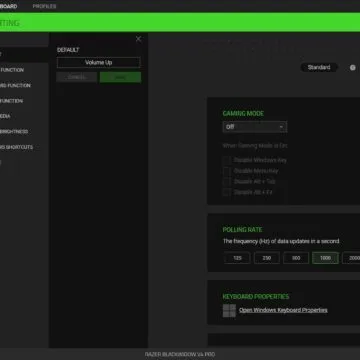Click the Razer BlackWidow V4 Pro device label
The height and width of the screenshot is (360, 360).
click(180, 355)
